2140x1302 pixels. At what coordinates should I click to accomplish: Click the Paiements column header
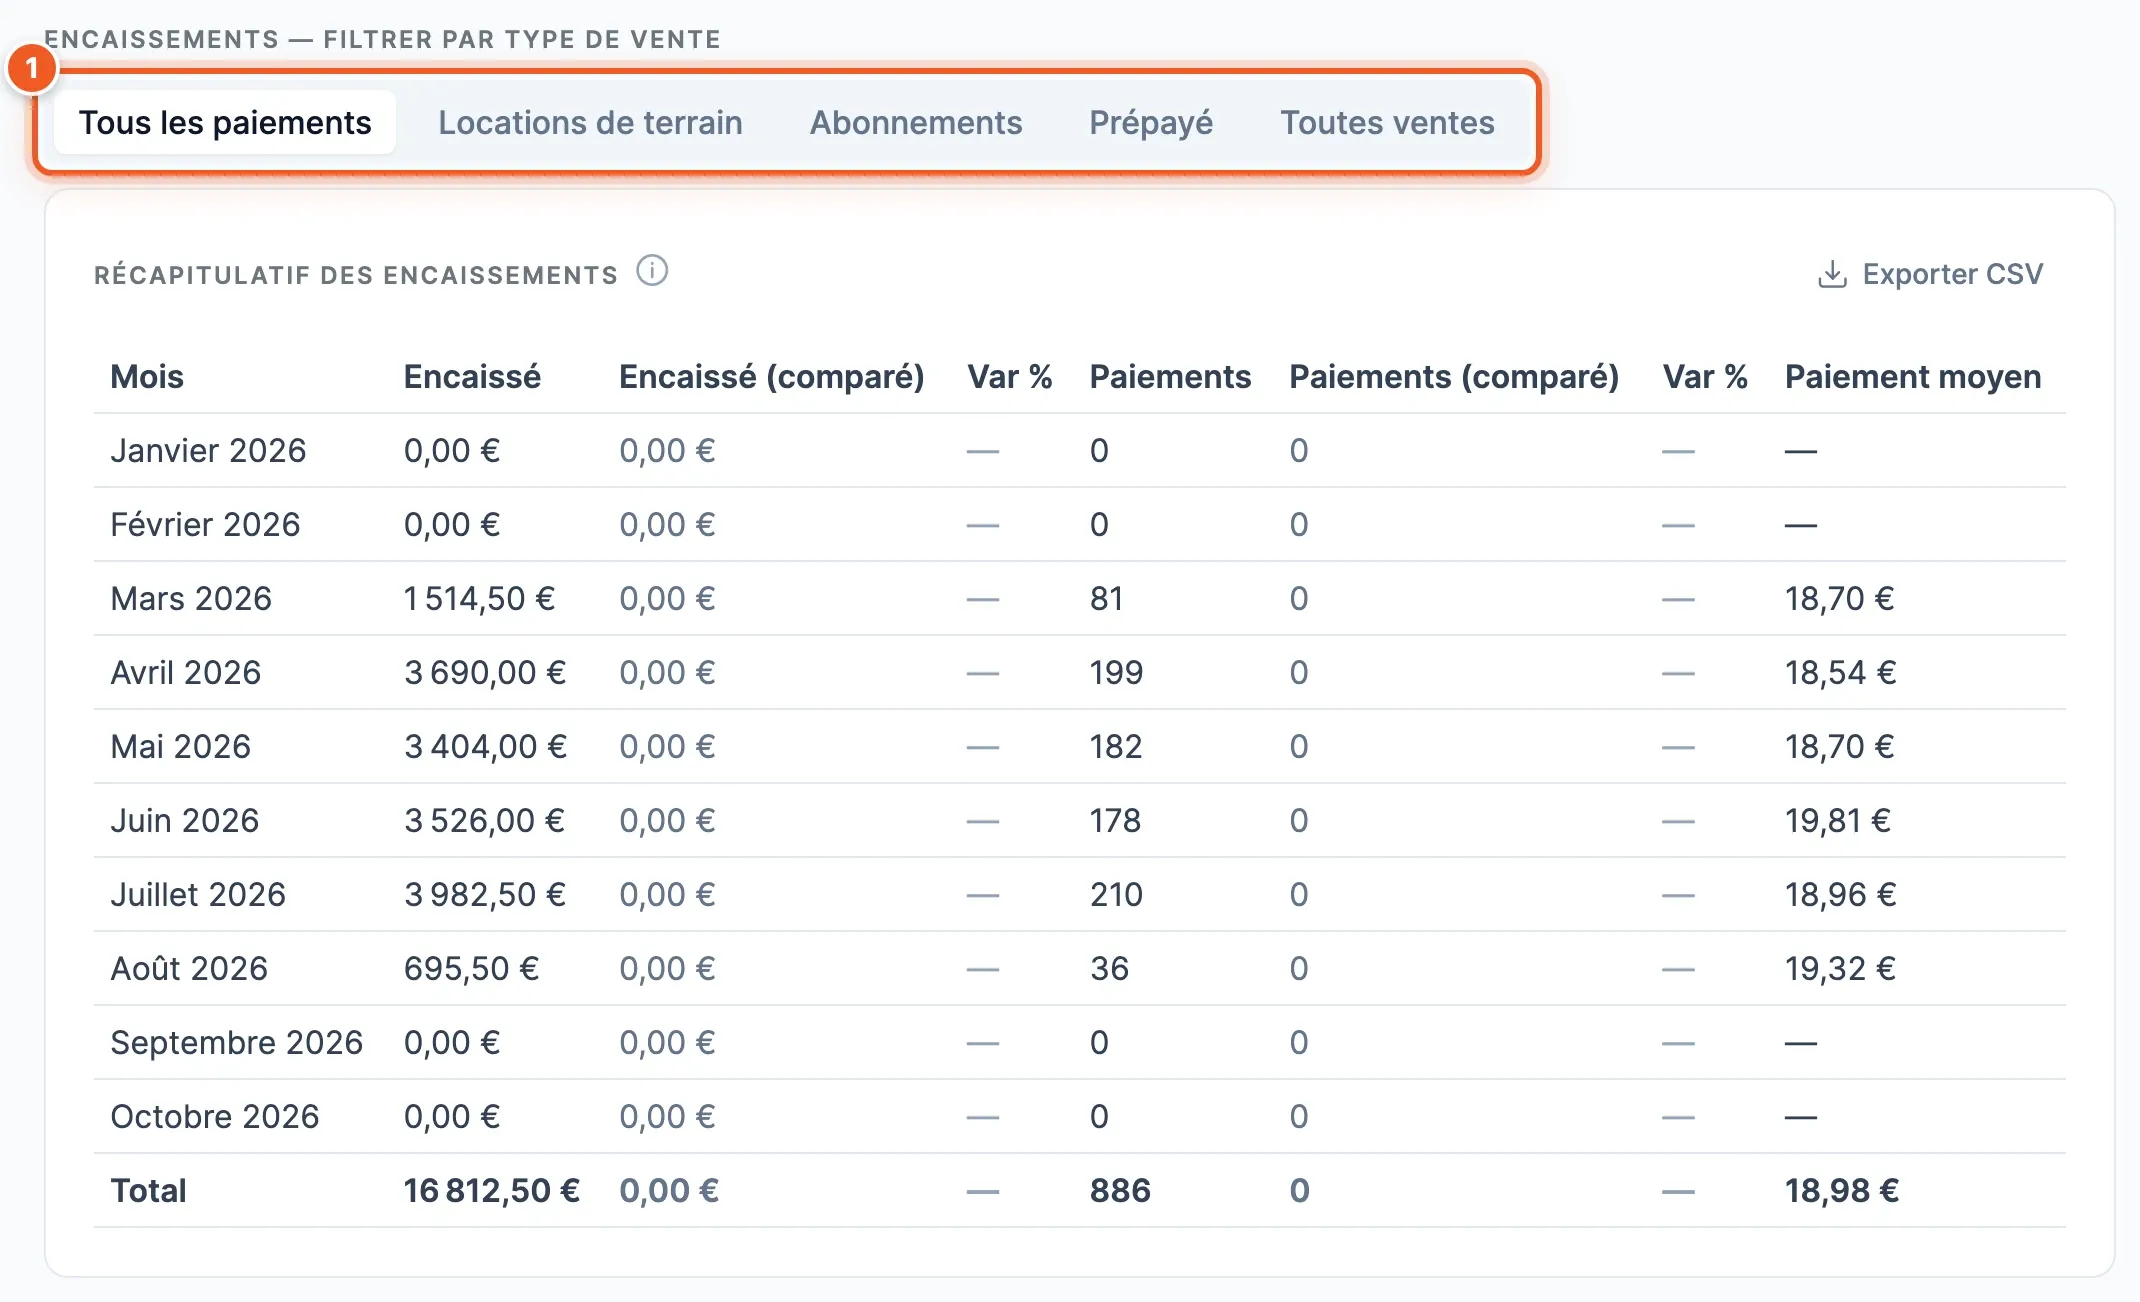pyautogui.click(x=1170, y=376)
